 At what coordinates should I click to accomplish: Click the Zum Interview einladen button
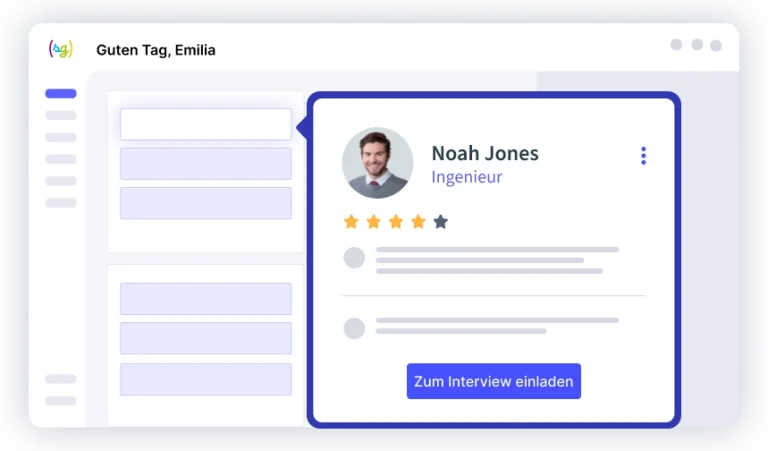[x=494, y=381]
